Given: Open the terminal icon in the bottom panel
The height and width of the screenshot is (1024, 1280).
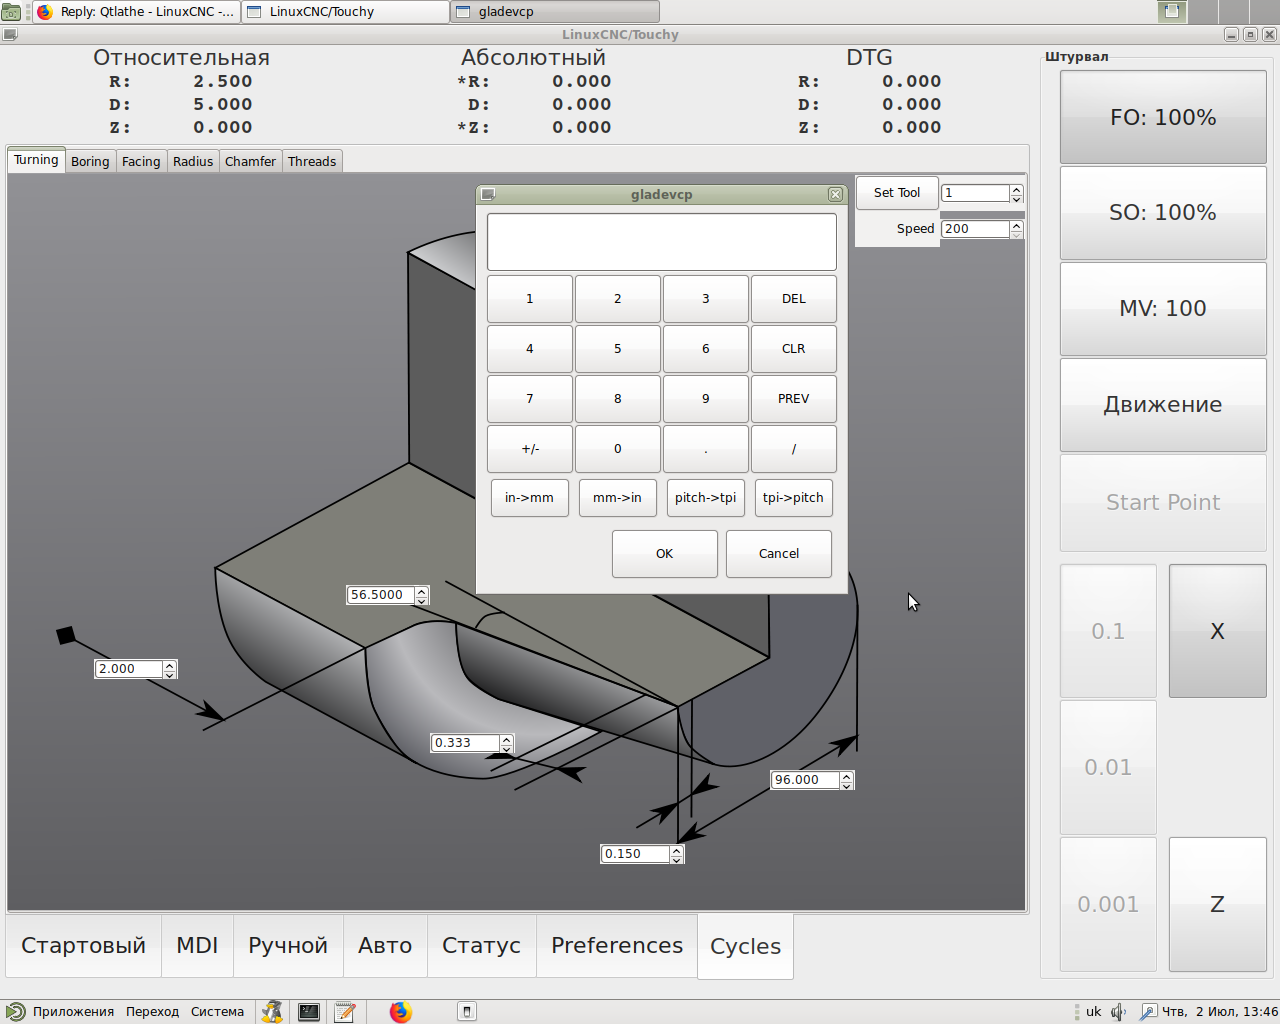Looking at the screenshot, I should click(309, 1011).
